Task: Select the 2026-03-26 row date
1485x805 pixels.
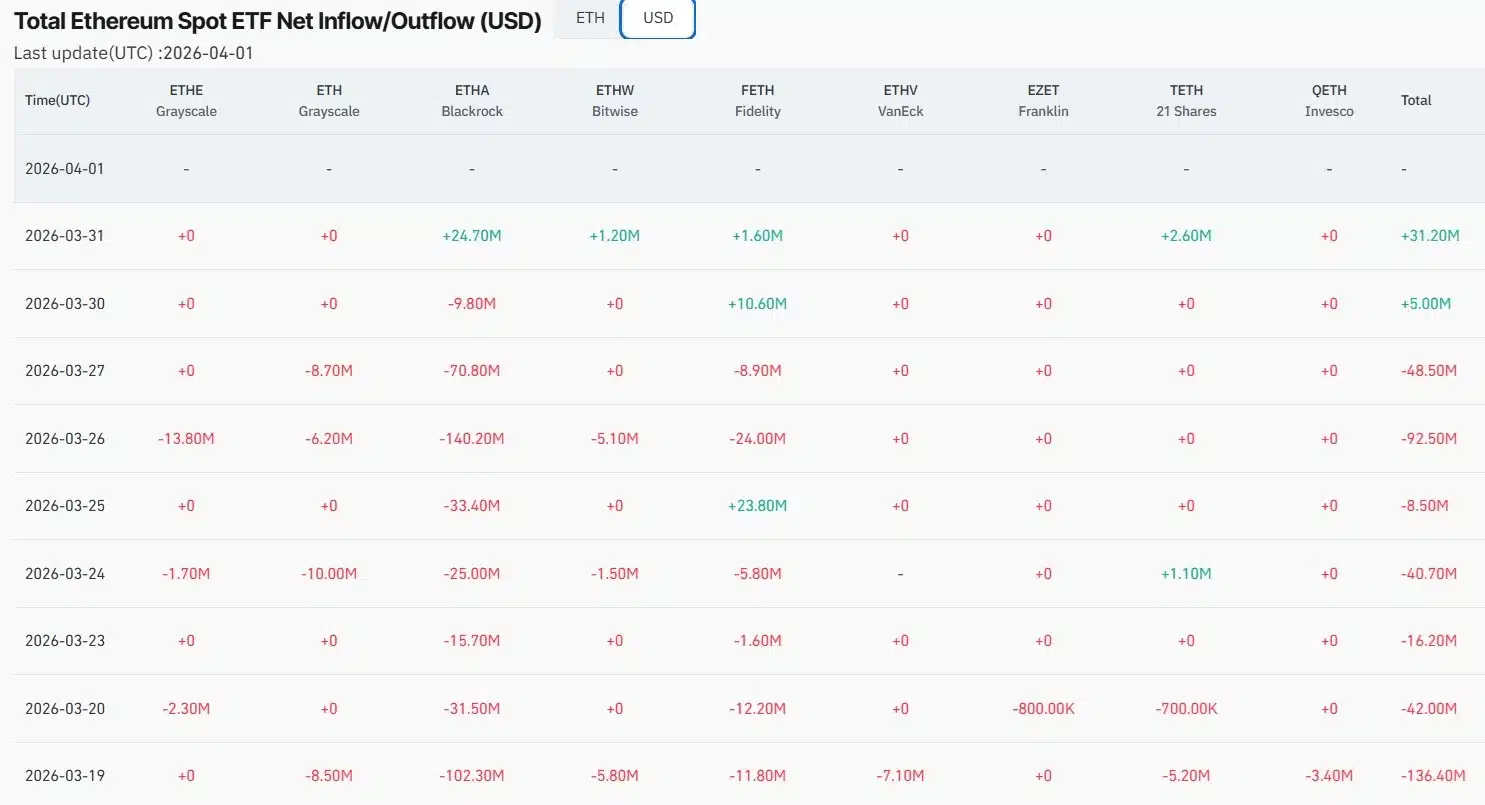Action: (64, 439)
